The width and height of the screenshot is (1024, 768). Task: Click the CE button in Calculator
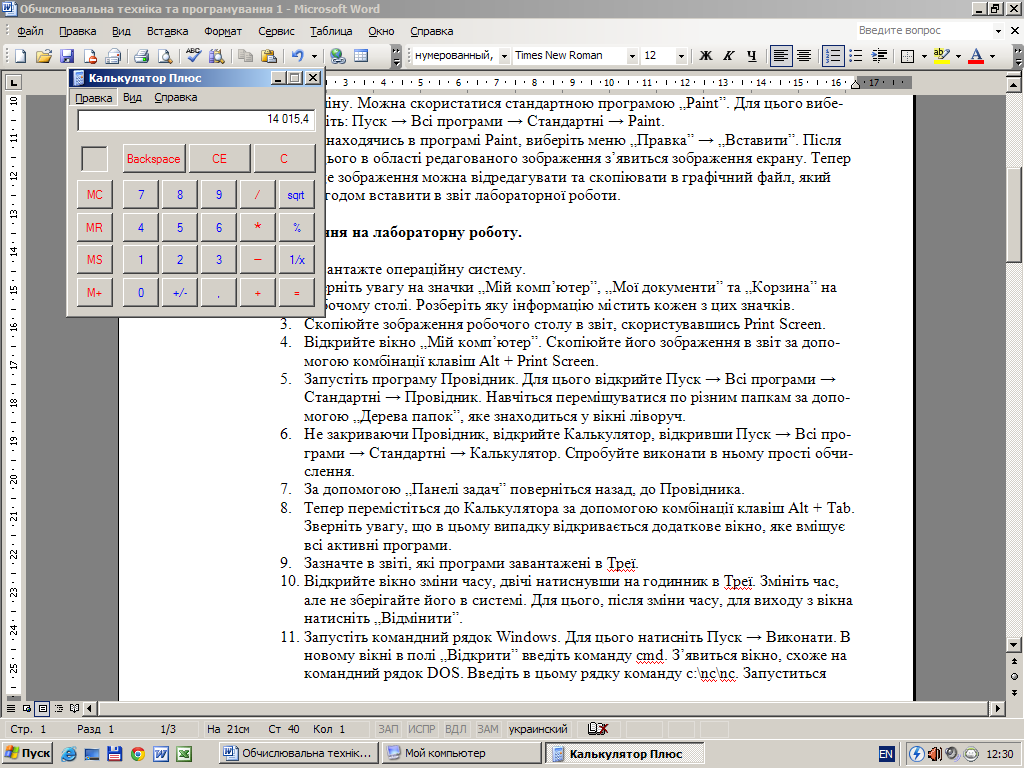tap(219, 159)
